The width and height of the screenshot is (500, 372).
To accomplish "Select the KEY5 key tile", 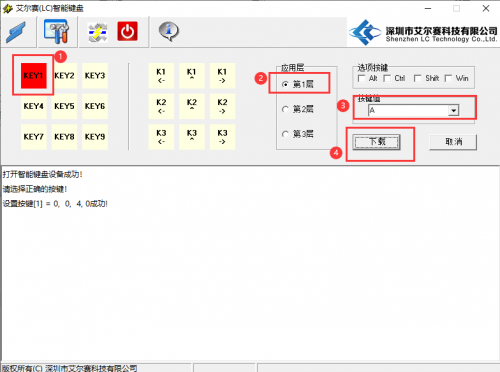I will pos(64,106).
